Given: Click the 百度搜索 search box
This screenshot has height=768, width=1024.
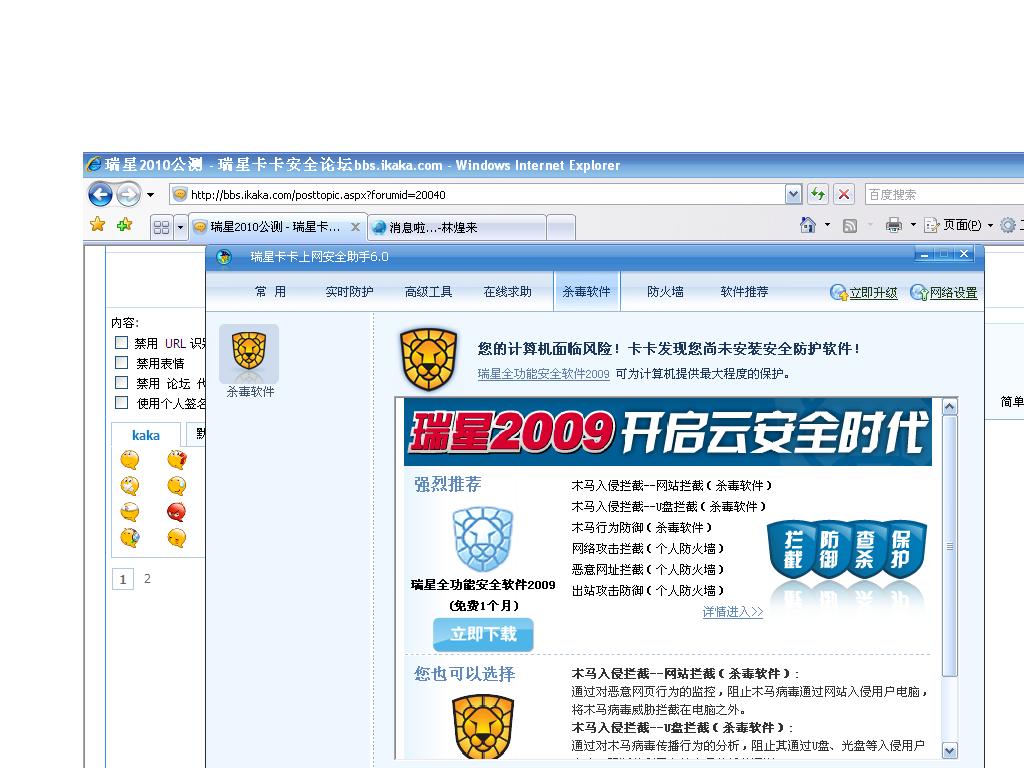Looking at the screenshot, I should point(944,195).
